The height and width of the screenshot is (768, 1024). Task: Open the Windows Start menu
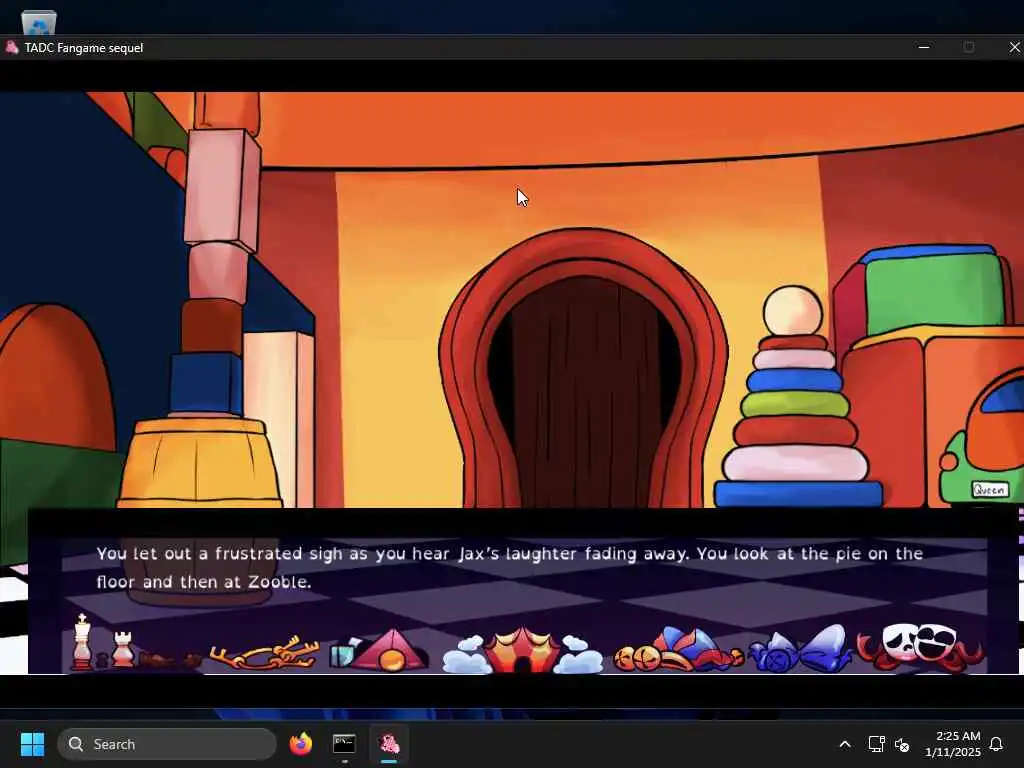click(x=32, y=744)
